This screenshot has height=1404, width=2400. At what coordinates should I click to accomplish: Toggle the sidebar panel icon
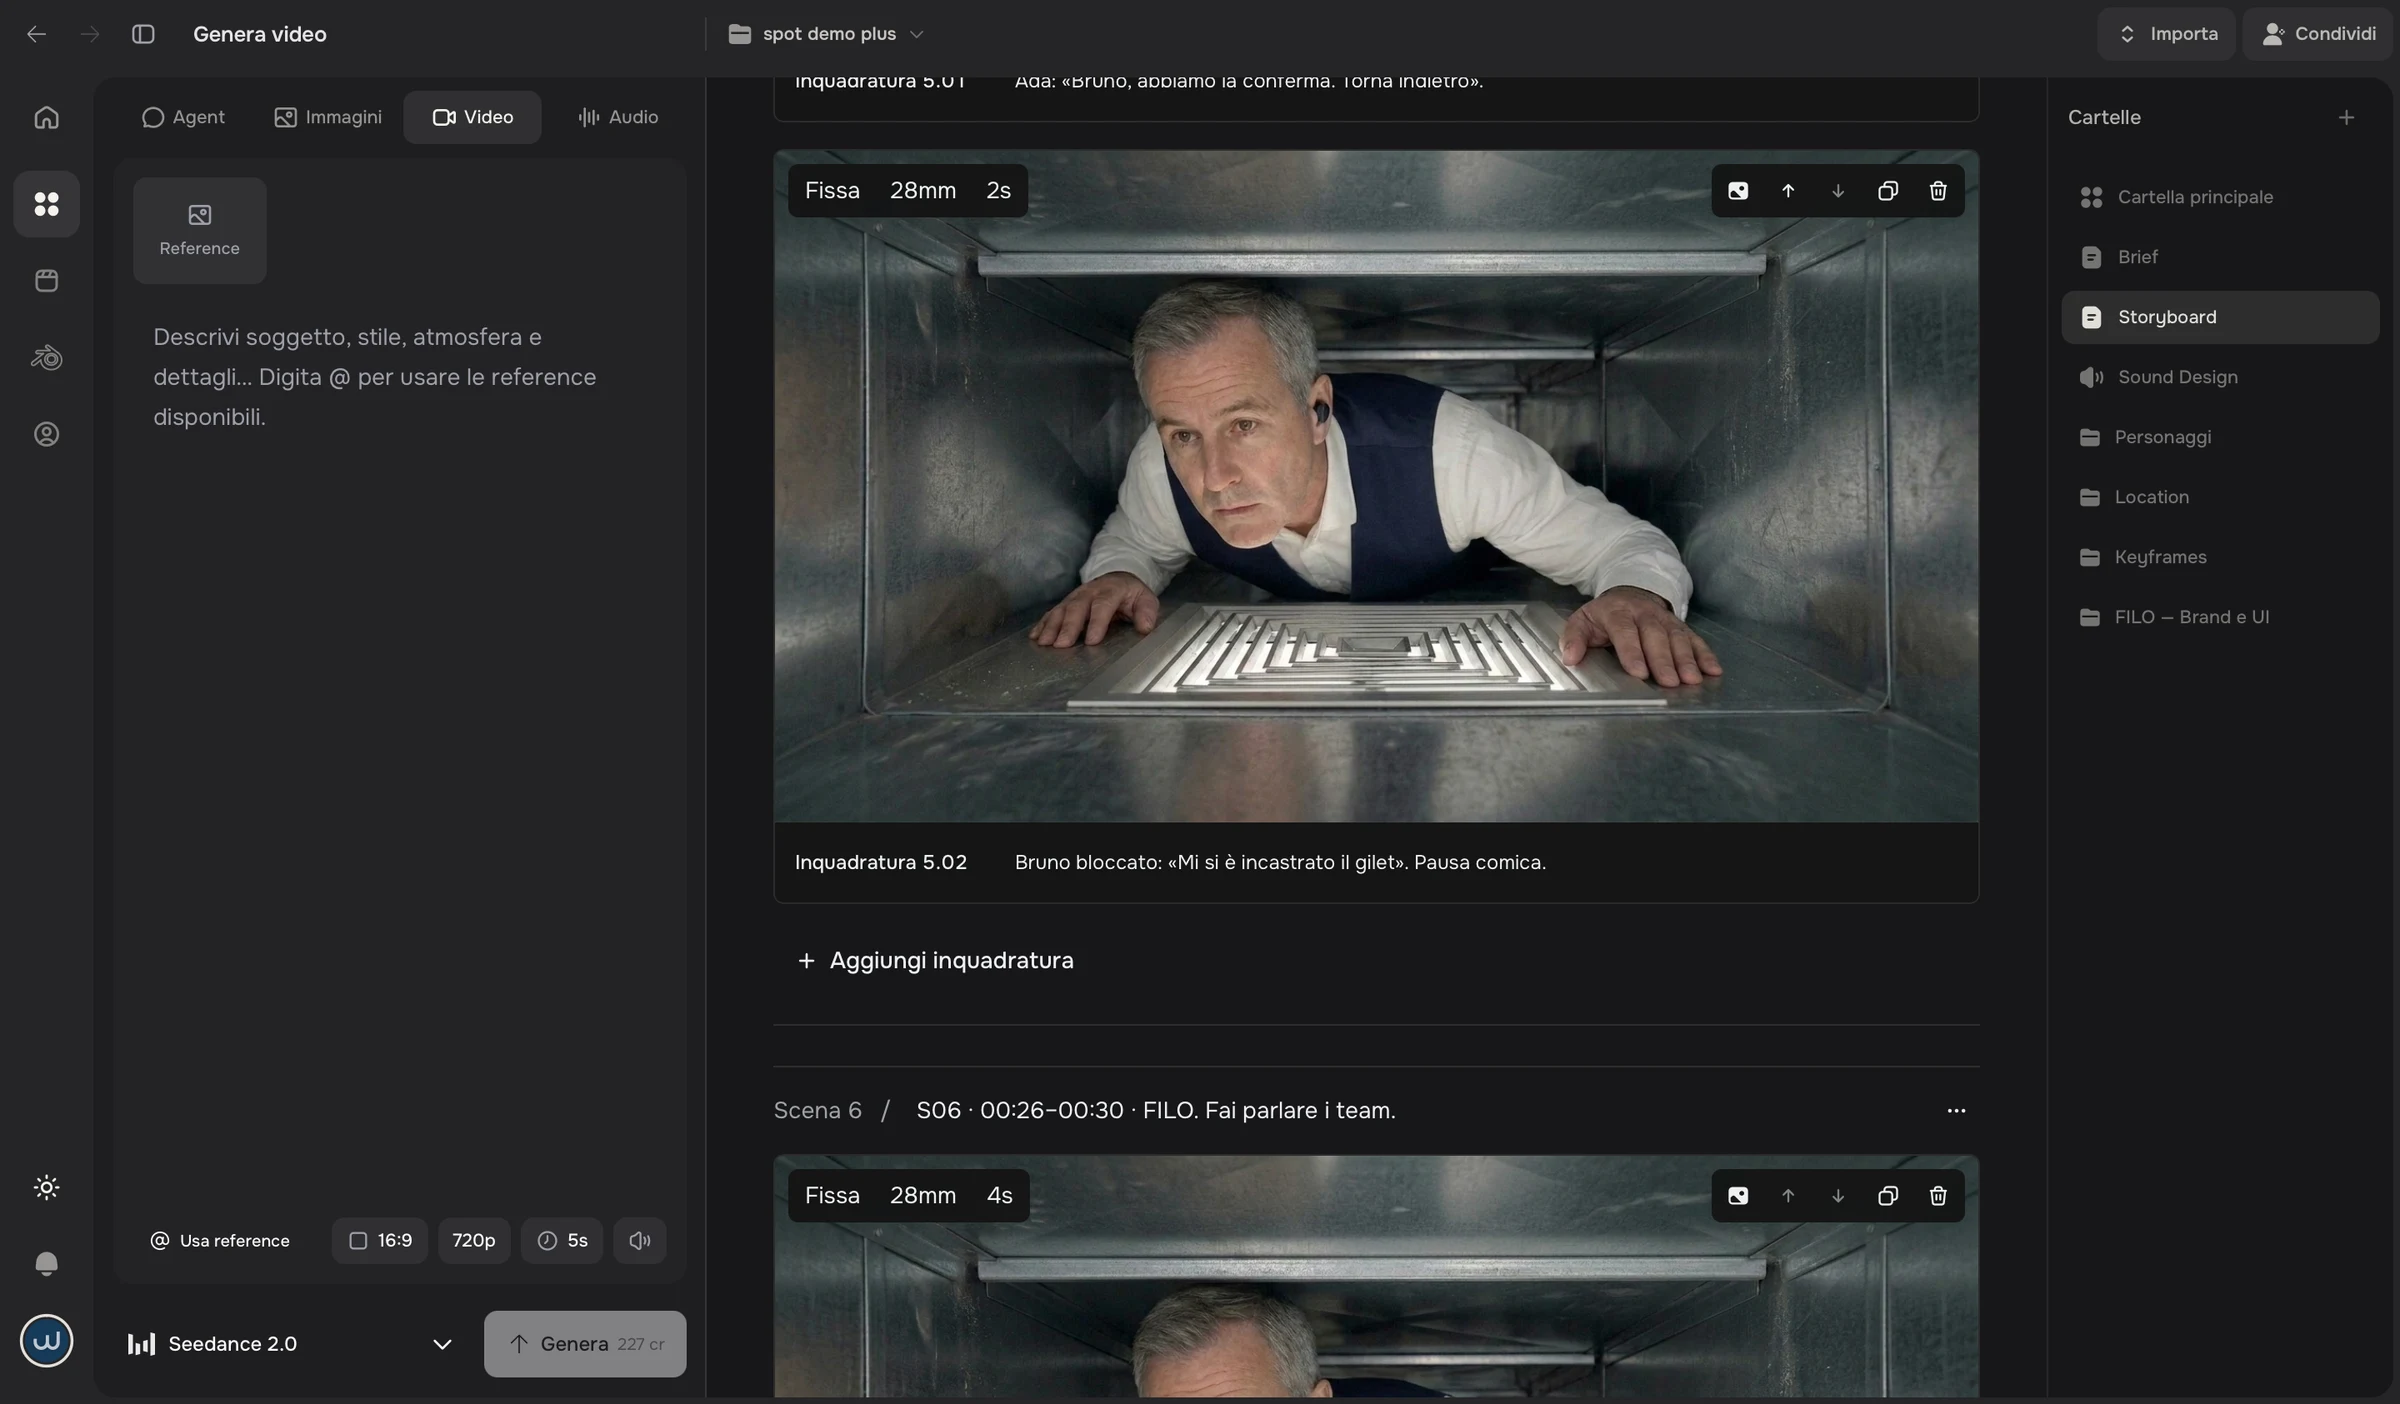(143, 34)
